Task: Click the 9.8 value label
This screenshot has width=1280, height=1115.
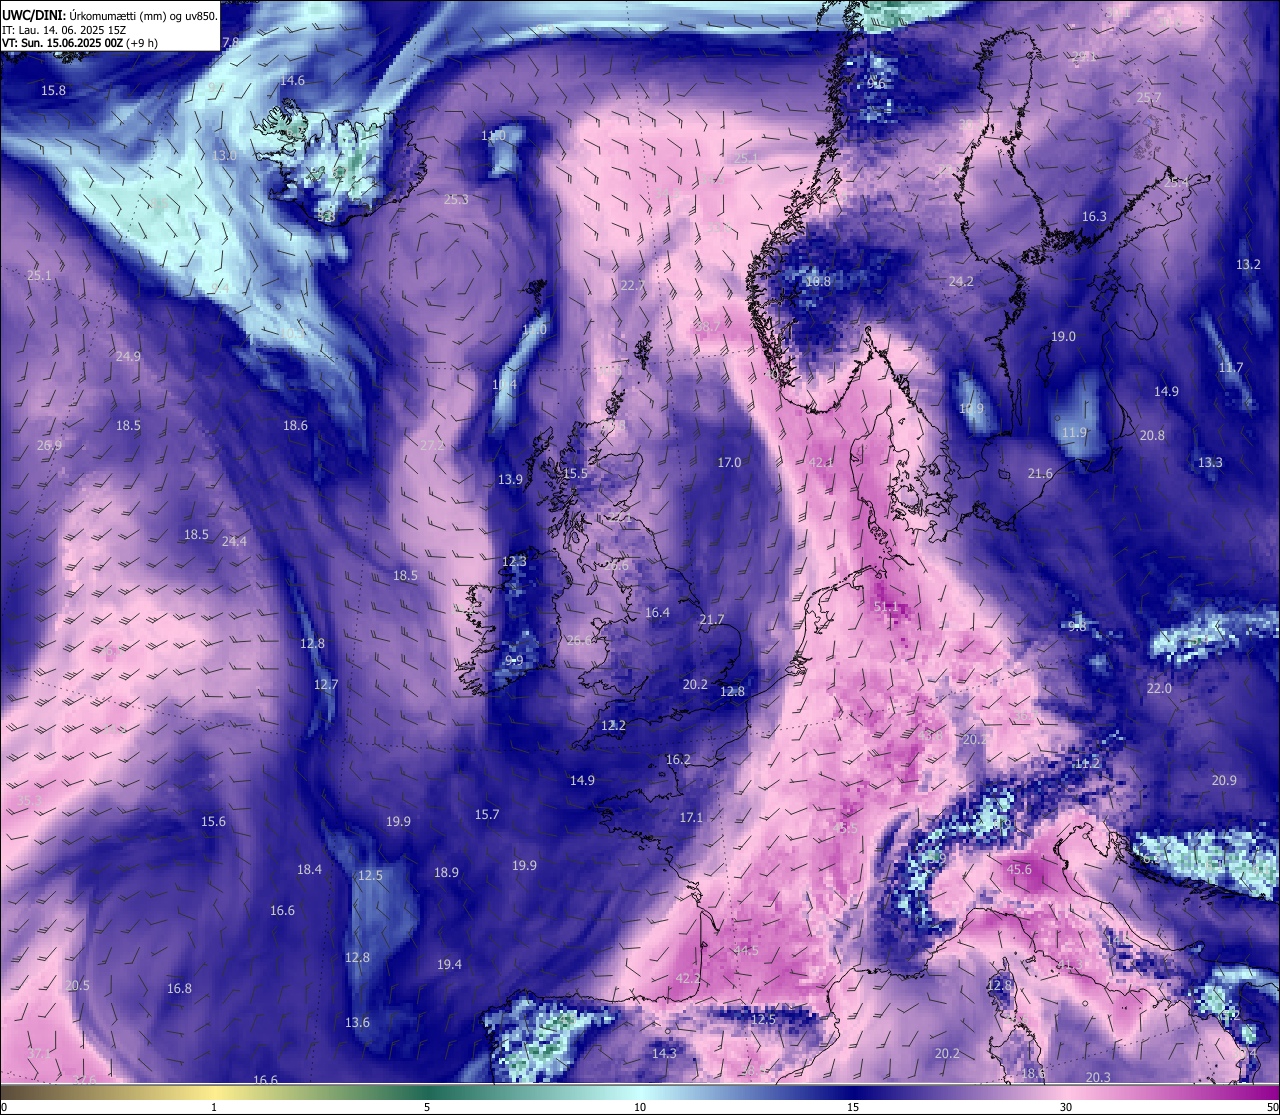Action: click(1077, 626)
